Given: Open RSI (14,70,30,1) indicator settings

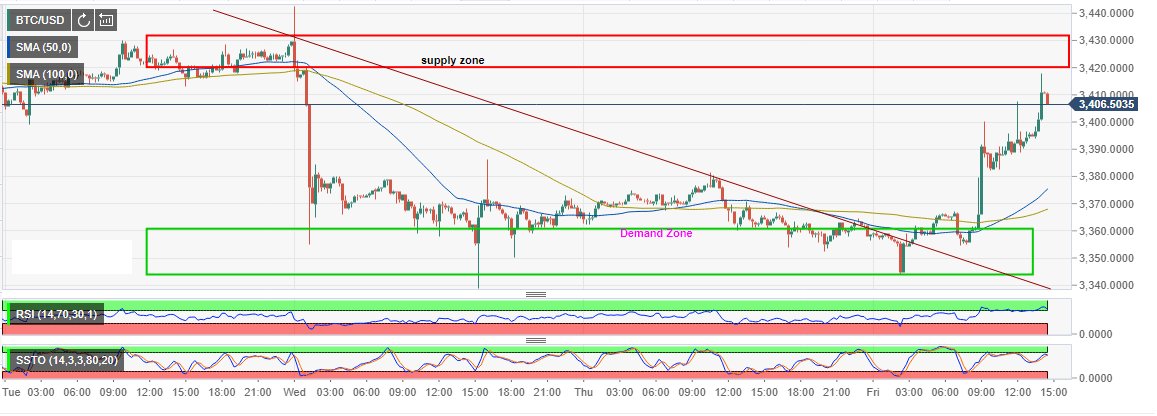Looking at the screenshot, I should coord(65,315).
